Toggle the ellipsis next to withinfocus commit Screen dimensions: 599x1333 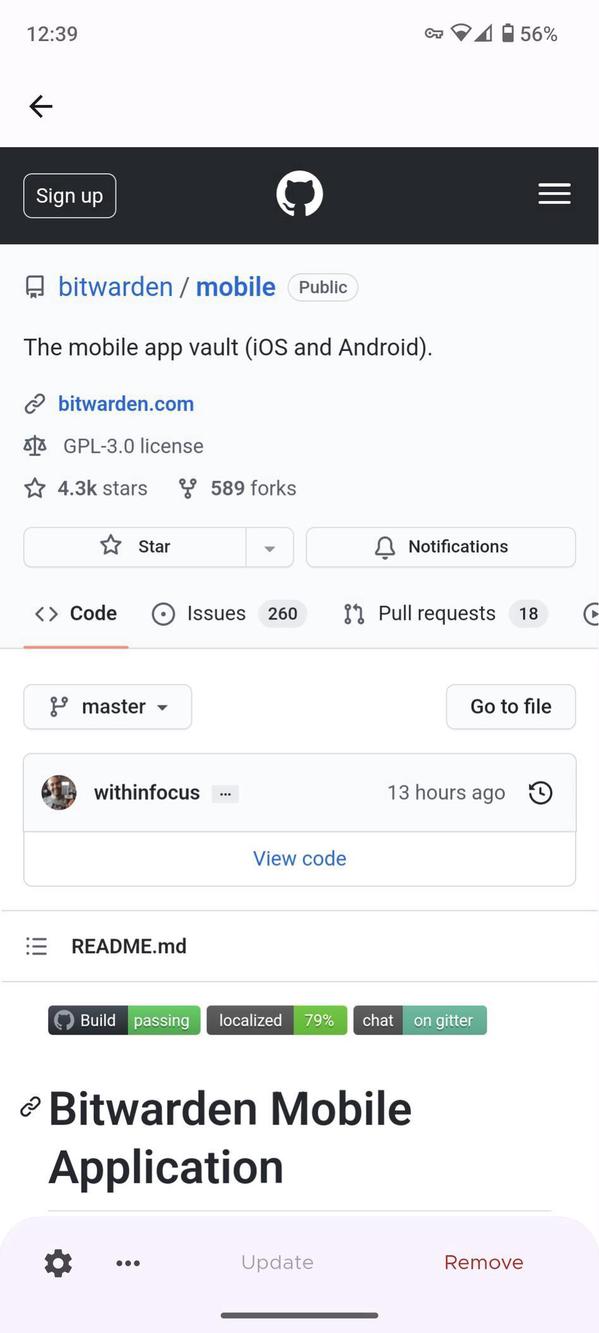tap(225, 793)
